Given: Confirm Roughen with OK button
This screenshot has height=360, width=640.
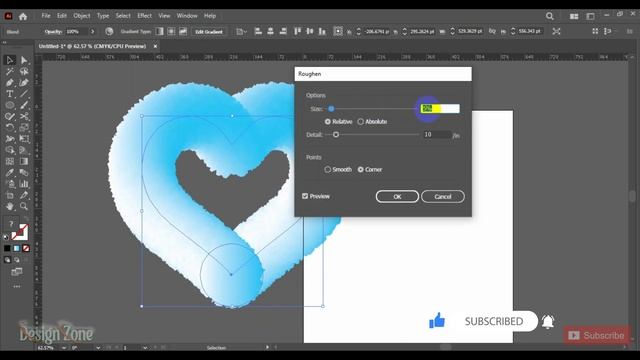Looking at the screenshot, I should coord(397,197).
